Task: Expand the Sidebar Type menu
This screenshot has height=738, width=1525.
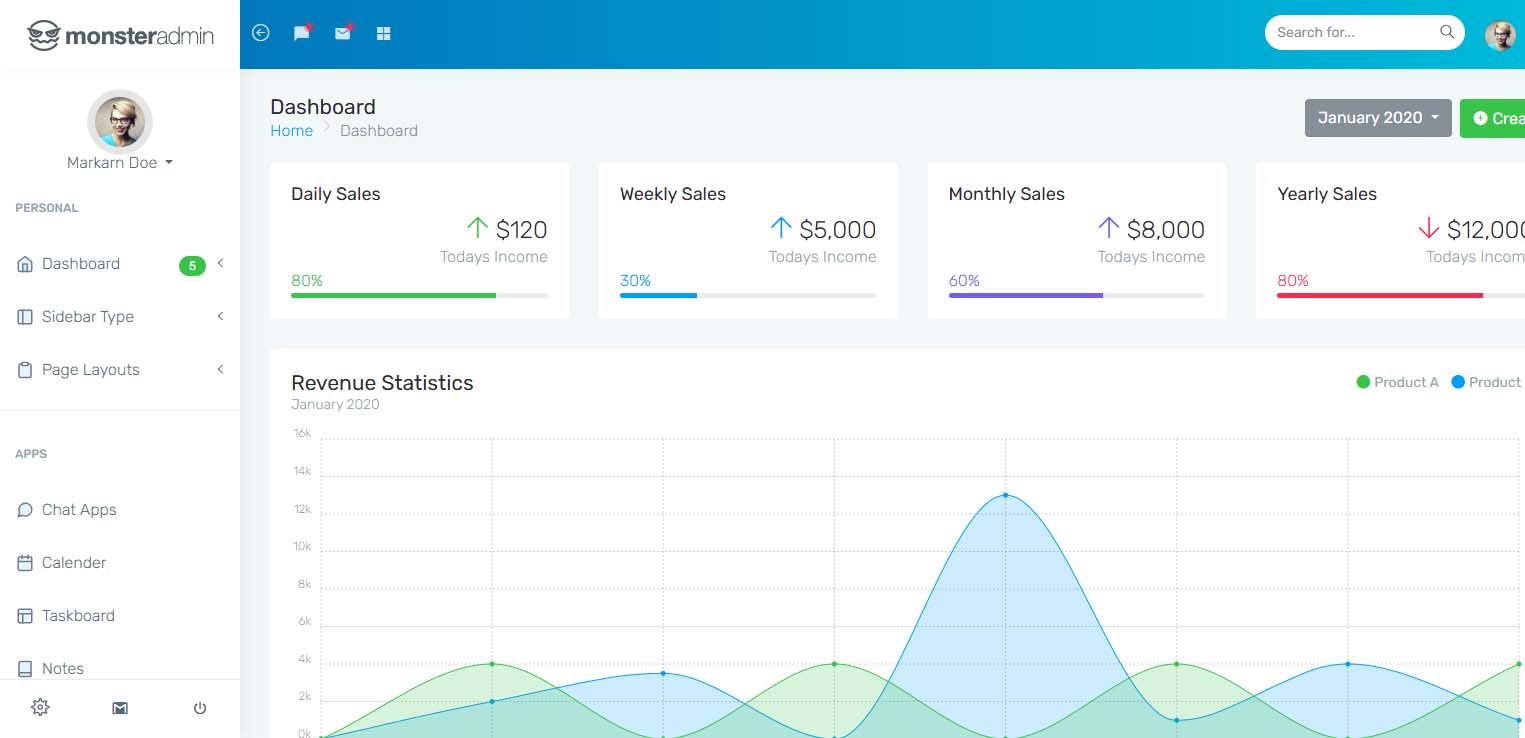Action: click(x=120, y=317)
